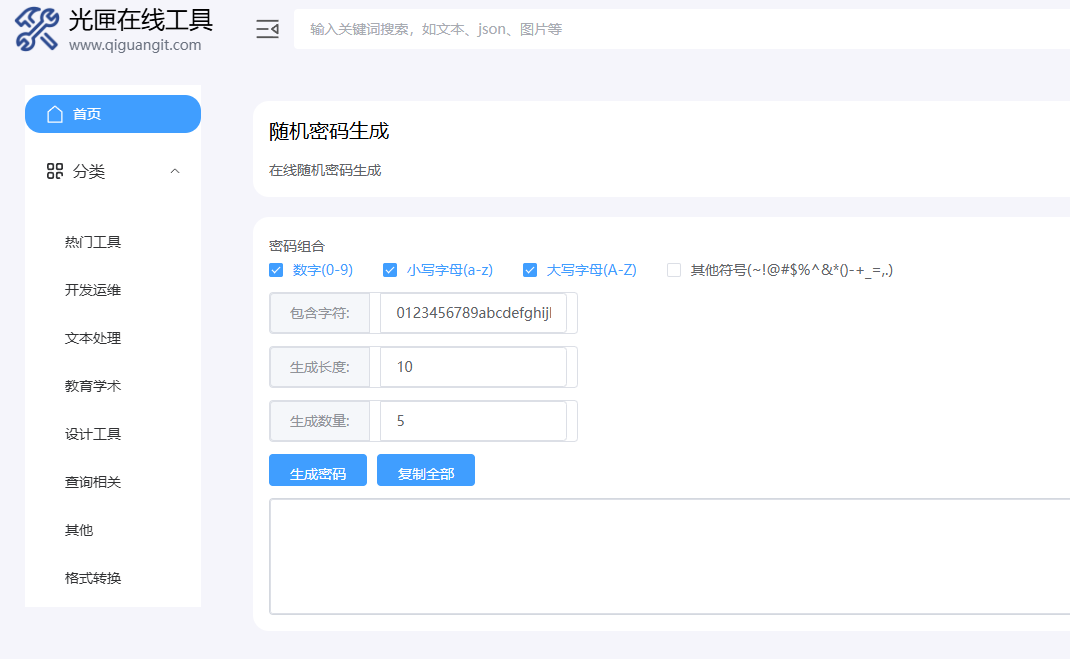Open the 教育学术 category
The image size is (1070, 659).
(x=93, y=386)
